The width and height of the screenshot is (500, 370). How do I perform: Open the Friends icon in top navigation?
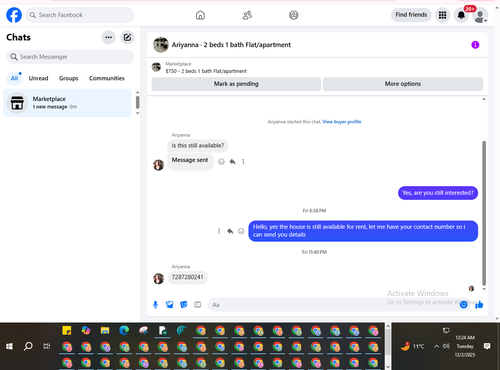pyautogui.click(x=247, y=15)
